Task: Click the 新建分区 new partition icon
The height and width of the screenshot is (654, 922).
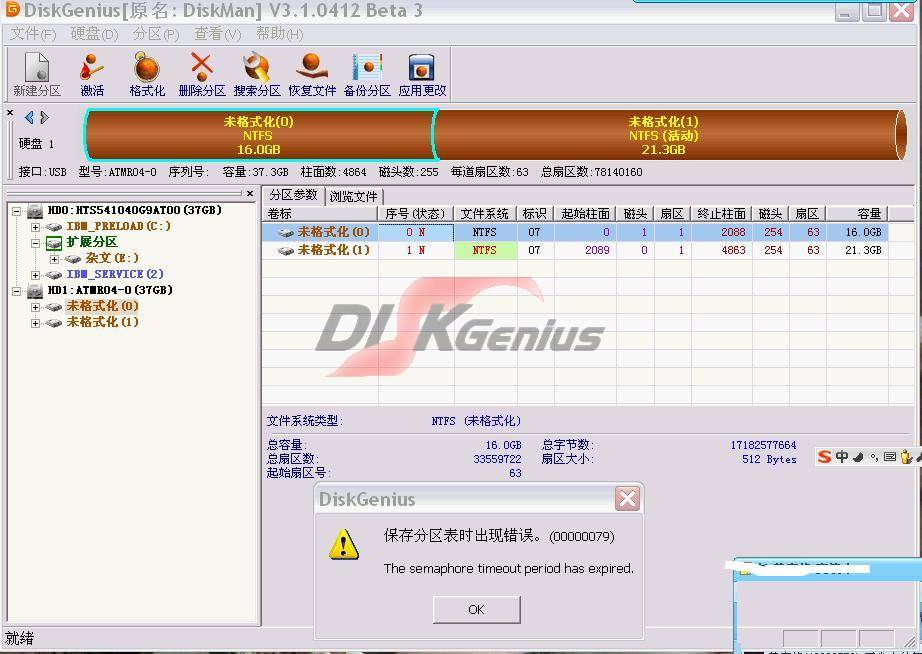Action: pyautogui.click(x=36, y=74)
